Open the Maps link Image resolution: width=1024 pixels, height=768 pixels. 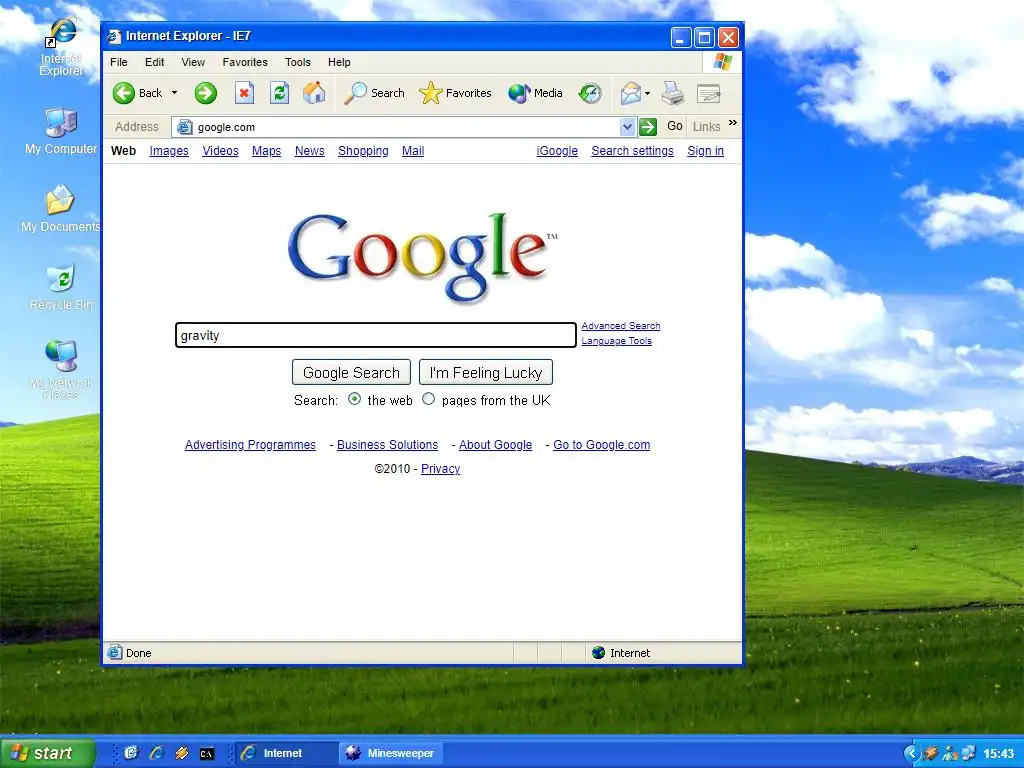[266, 151]
